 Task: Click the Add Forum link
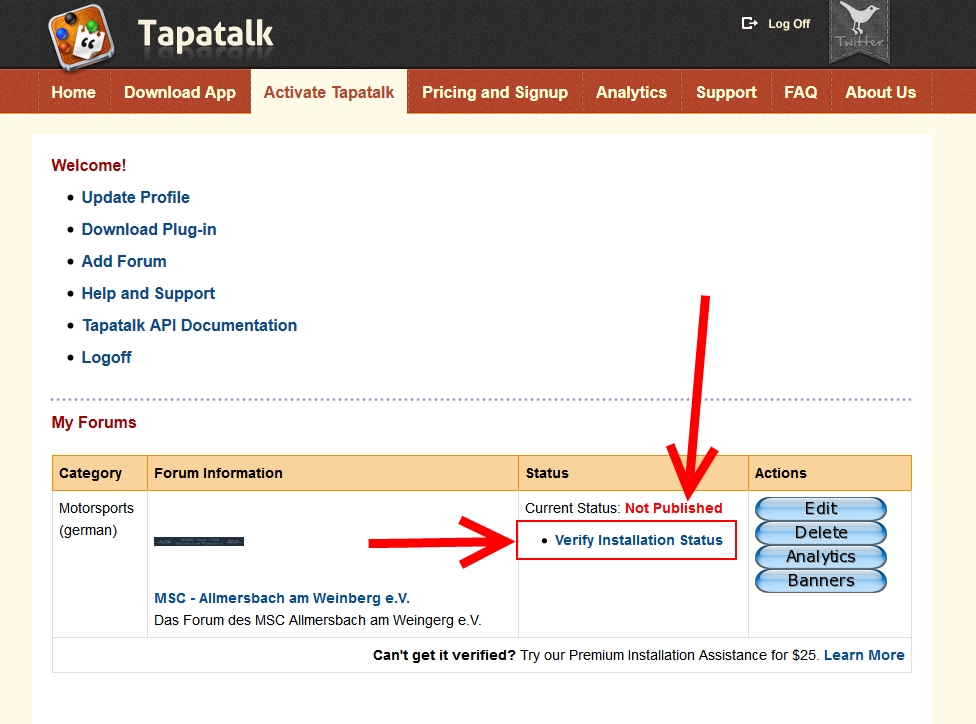[x=124, y=261]
